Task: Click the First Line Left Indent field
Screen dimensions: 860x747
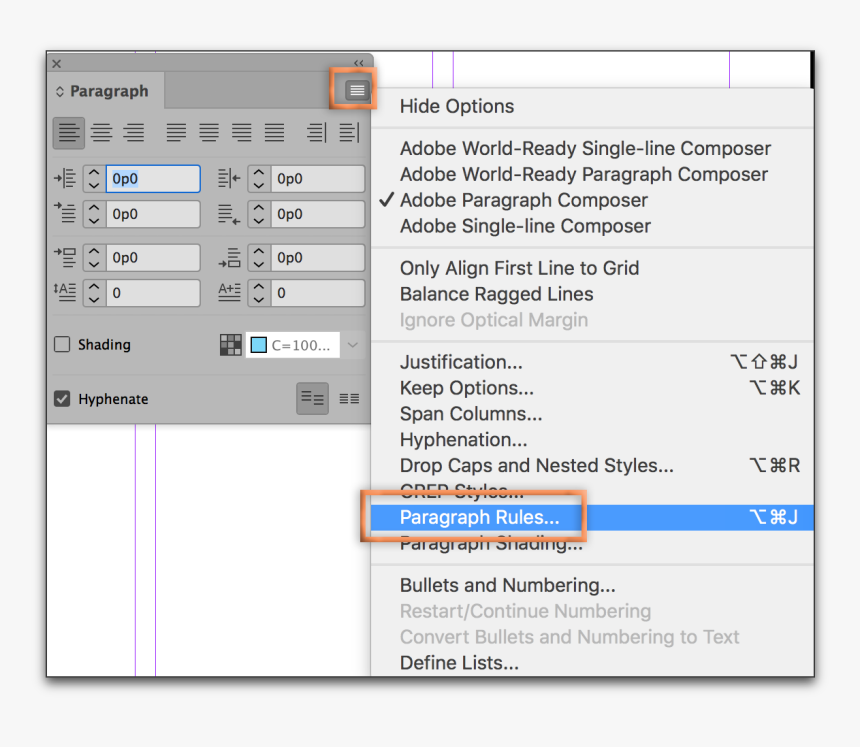Action: [153, 214]
